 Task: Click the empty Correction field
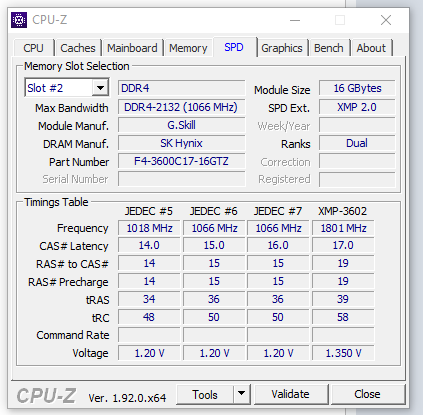[x=357, y=161]
